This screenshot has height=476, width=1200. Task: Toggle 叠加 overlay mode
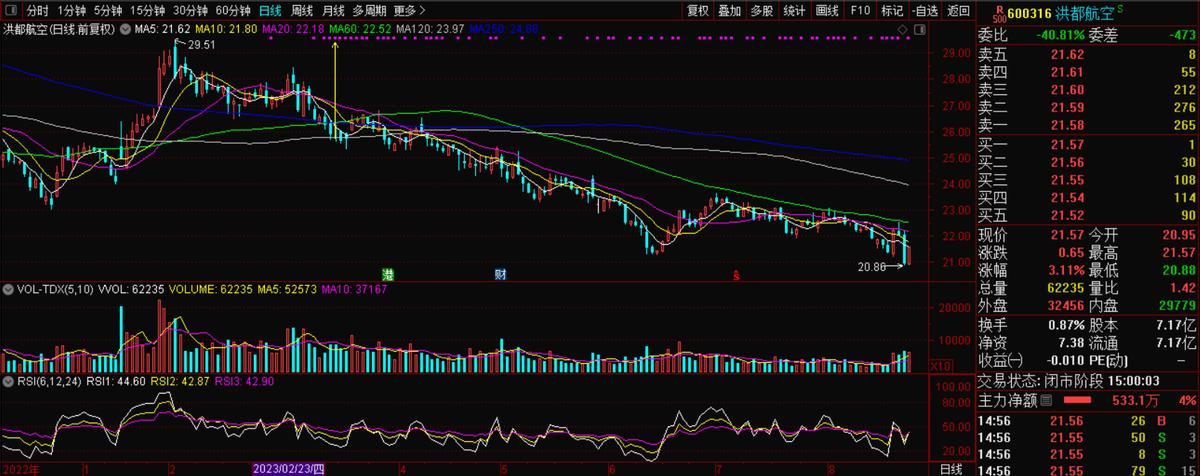click(729, 11)
